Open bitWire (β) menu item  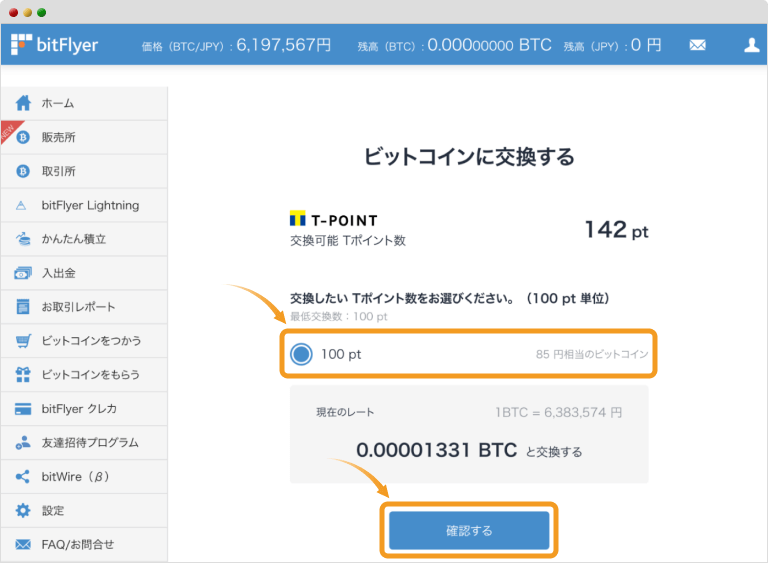coord(84,476)
